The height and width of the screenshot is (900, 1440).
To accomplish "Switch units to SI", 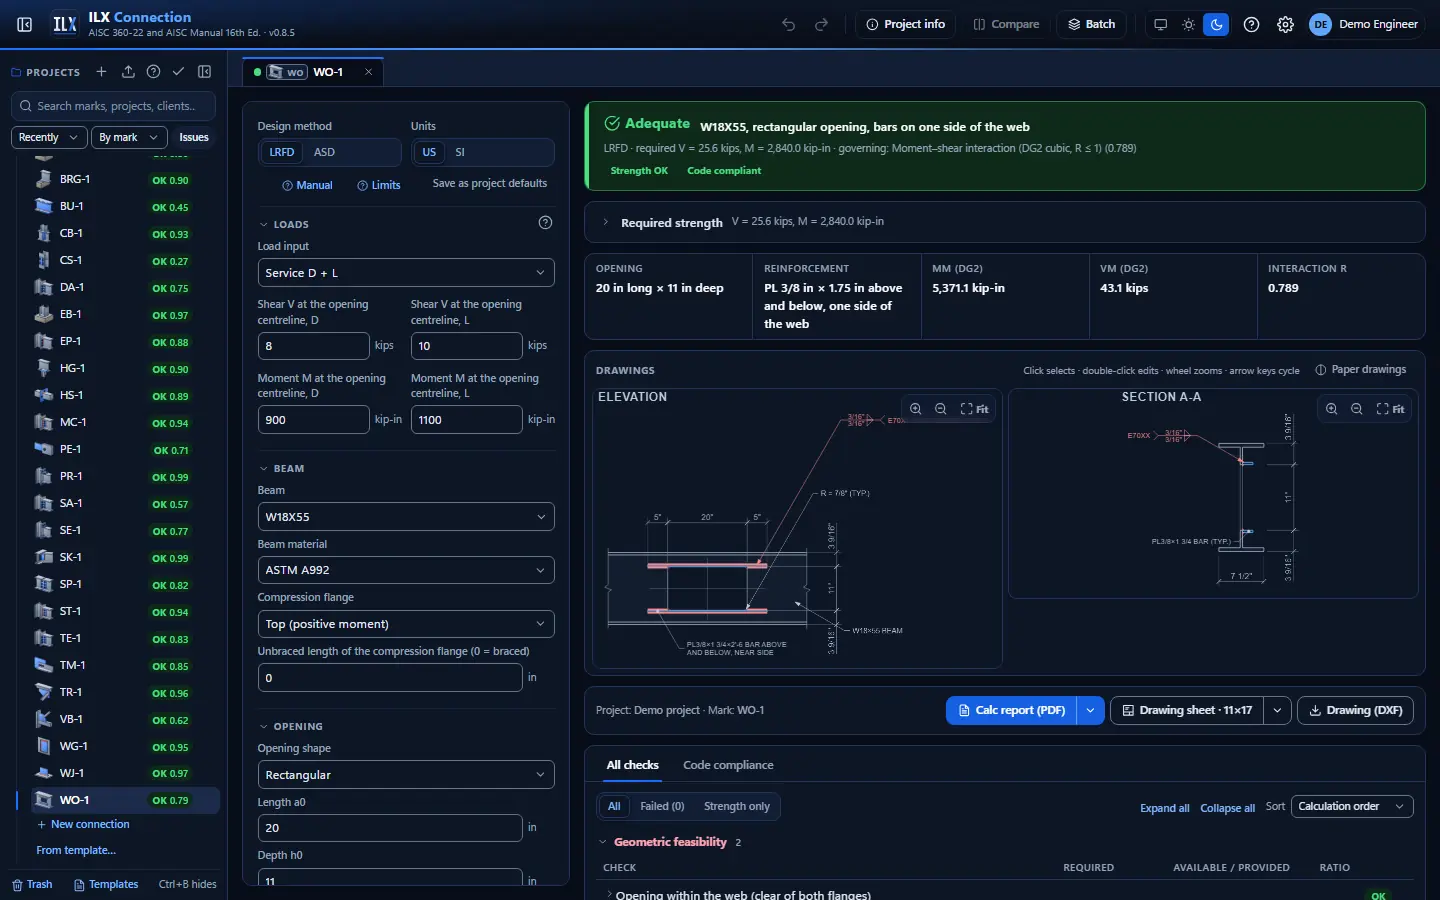I will click(x=460, y=152).
